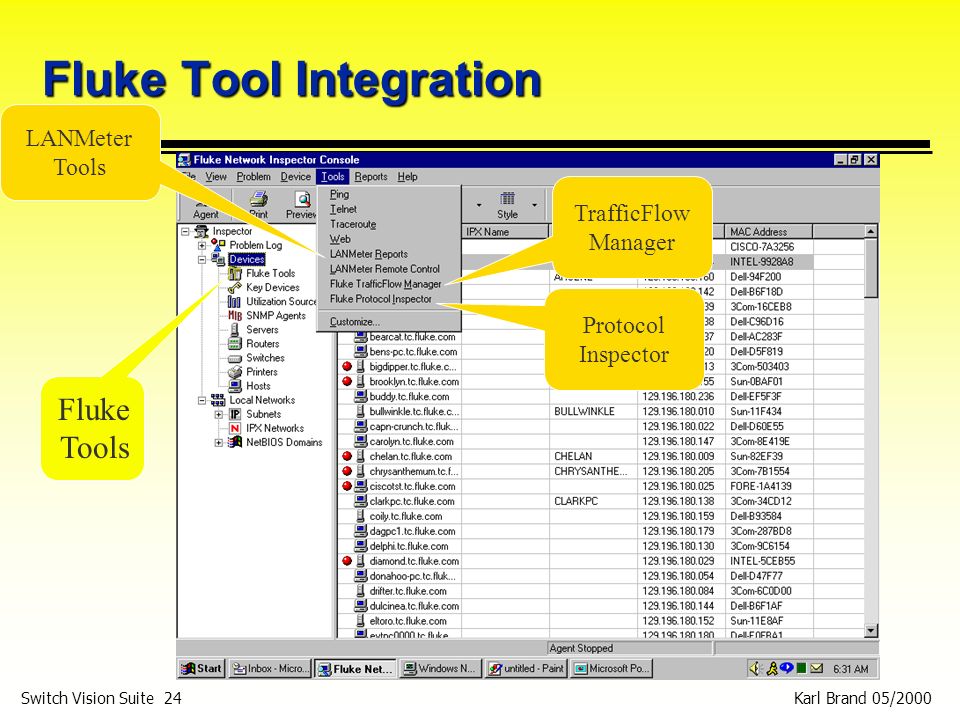Expand the NetBIOS Domains node
The image size is (960, 720).
point(218,443)
